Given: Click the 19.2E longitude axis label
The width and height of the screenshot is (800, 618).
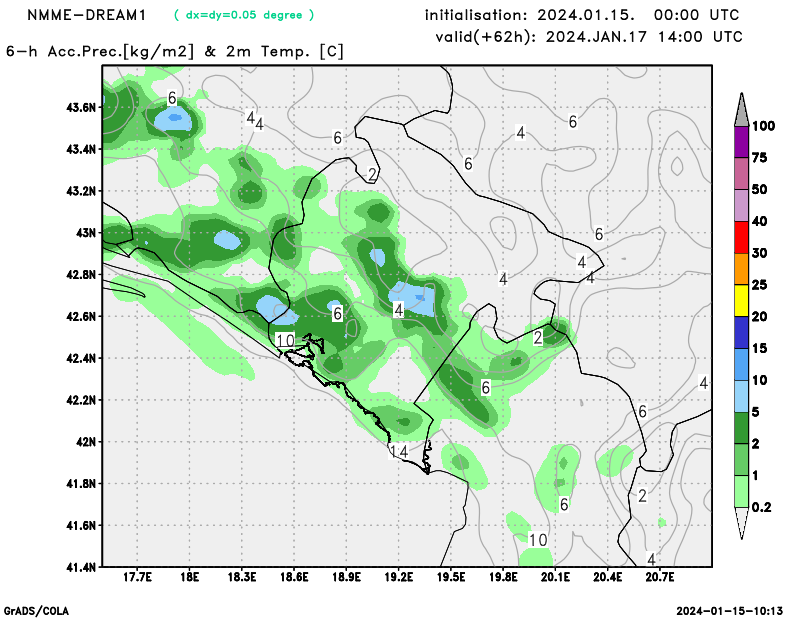Looking at the screenshot, I should click(398, 577).
